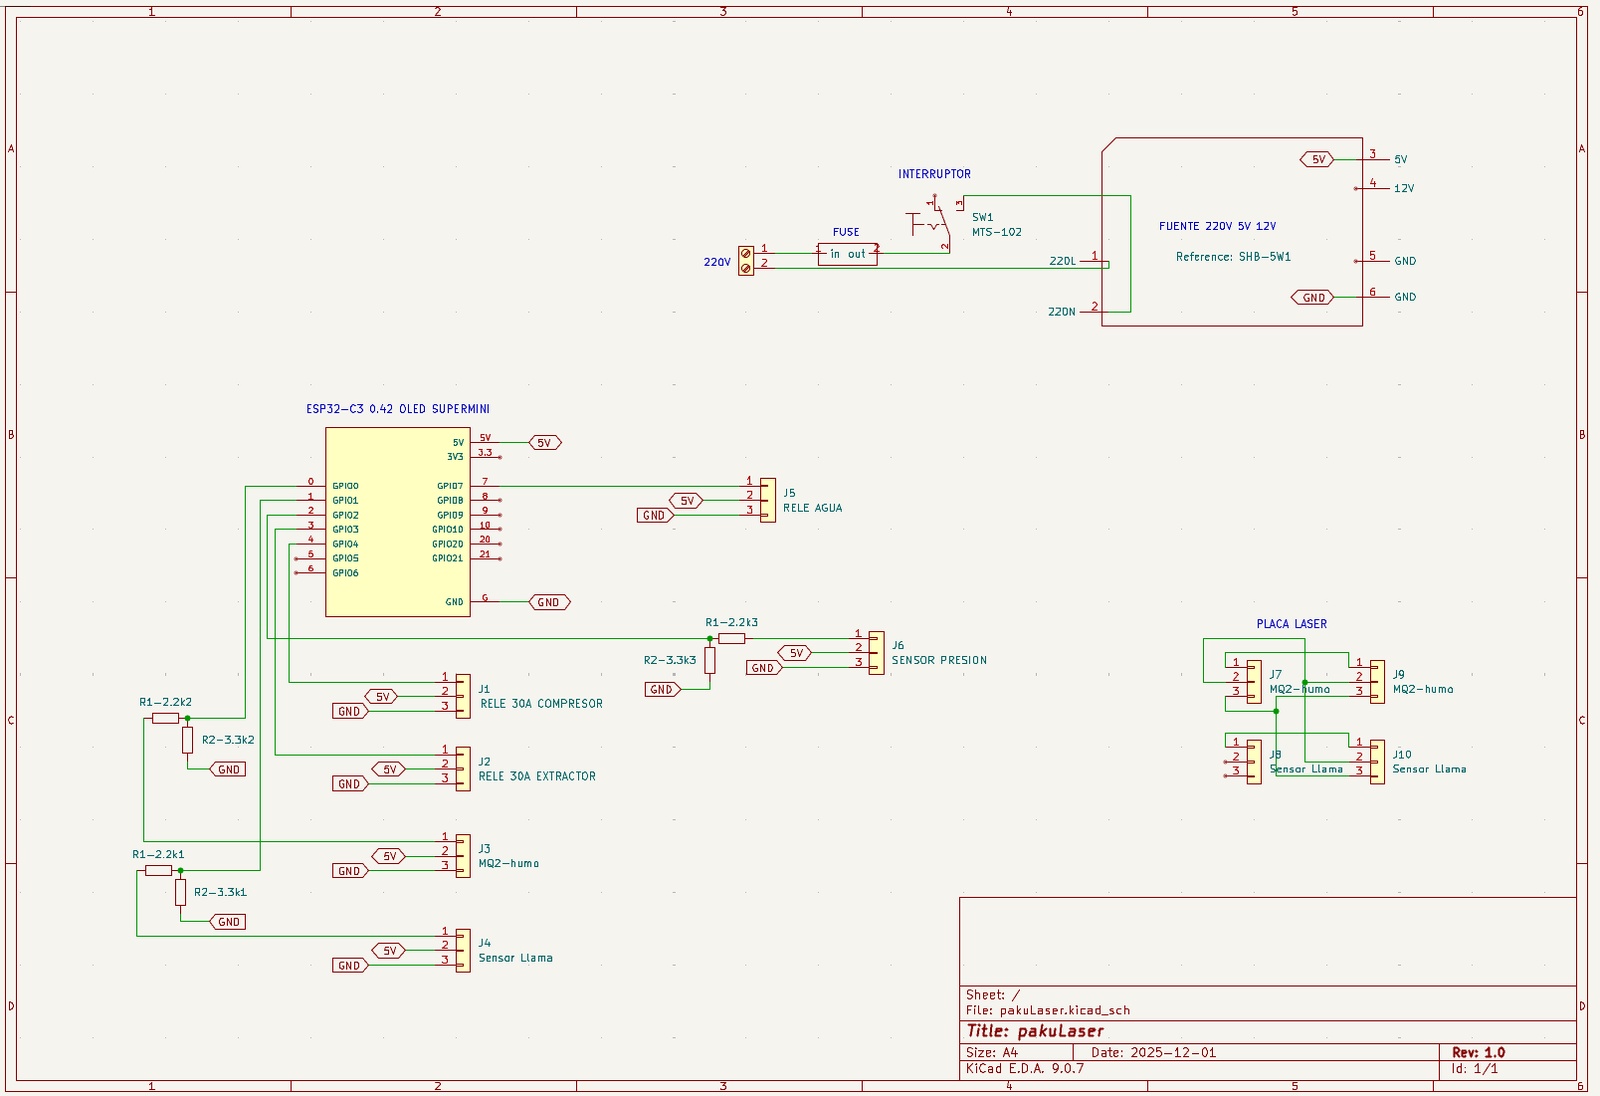Select the File: pakuLaser.kicad_sch text
This screenshot has width=1600, height=1096.
pos(1048,1010)
